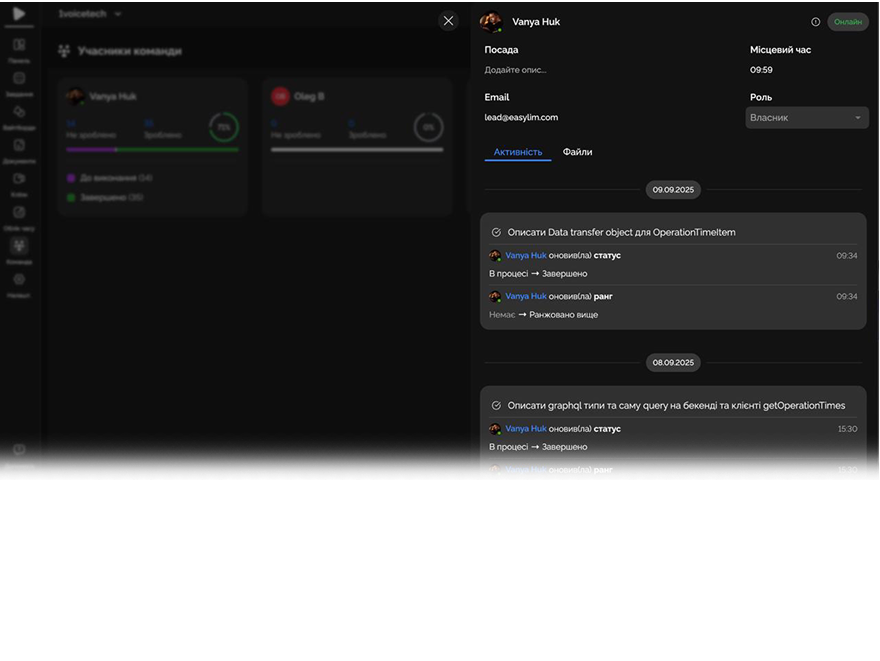Click Vanya Huk's progress bar on team card
The width and height of the screenshot is (880, 661).
click(152, 149)
